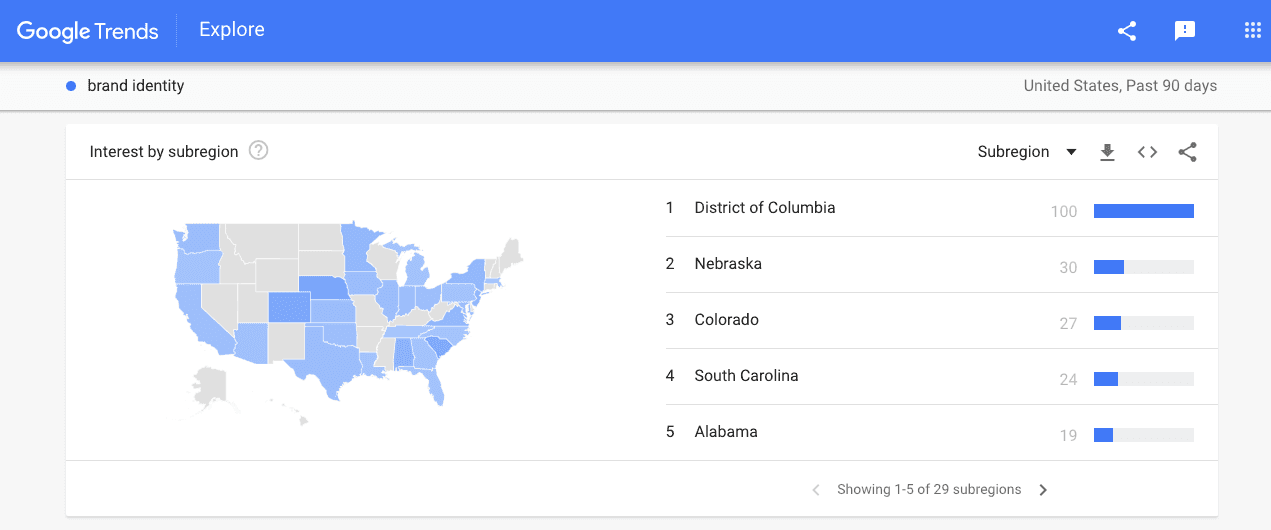
Task: Go to next page of subregions
Action: click(1043, 490)
